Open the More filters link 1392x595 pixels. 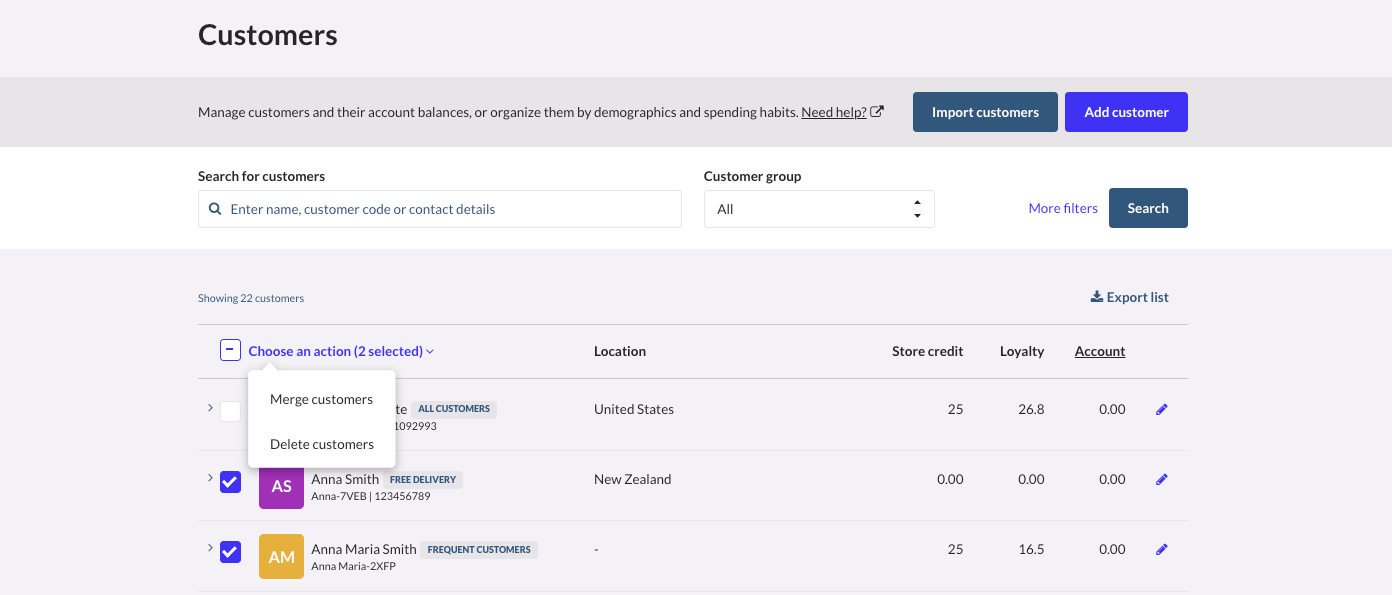1062,209
